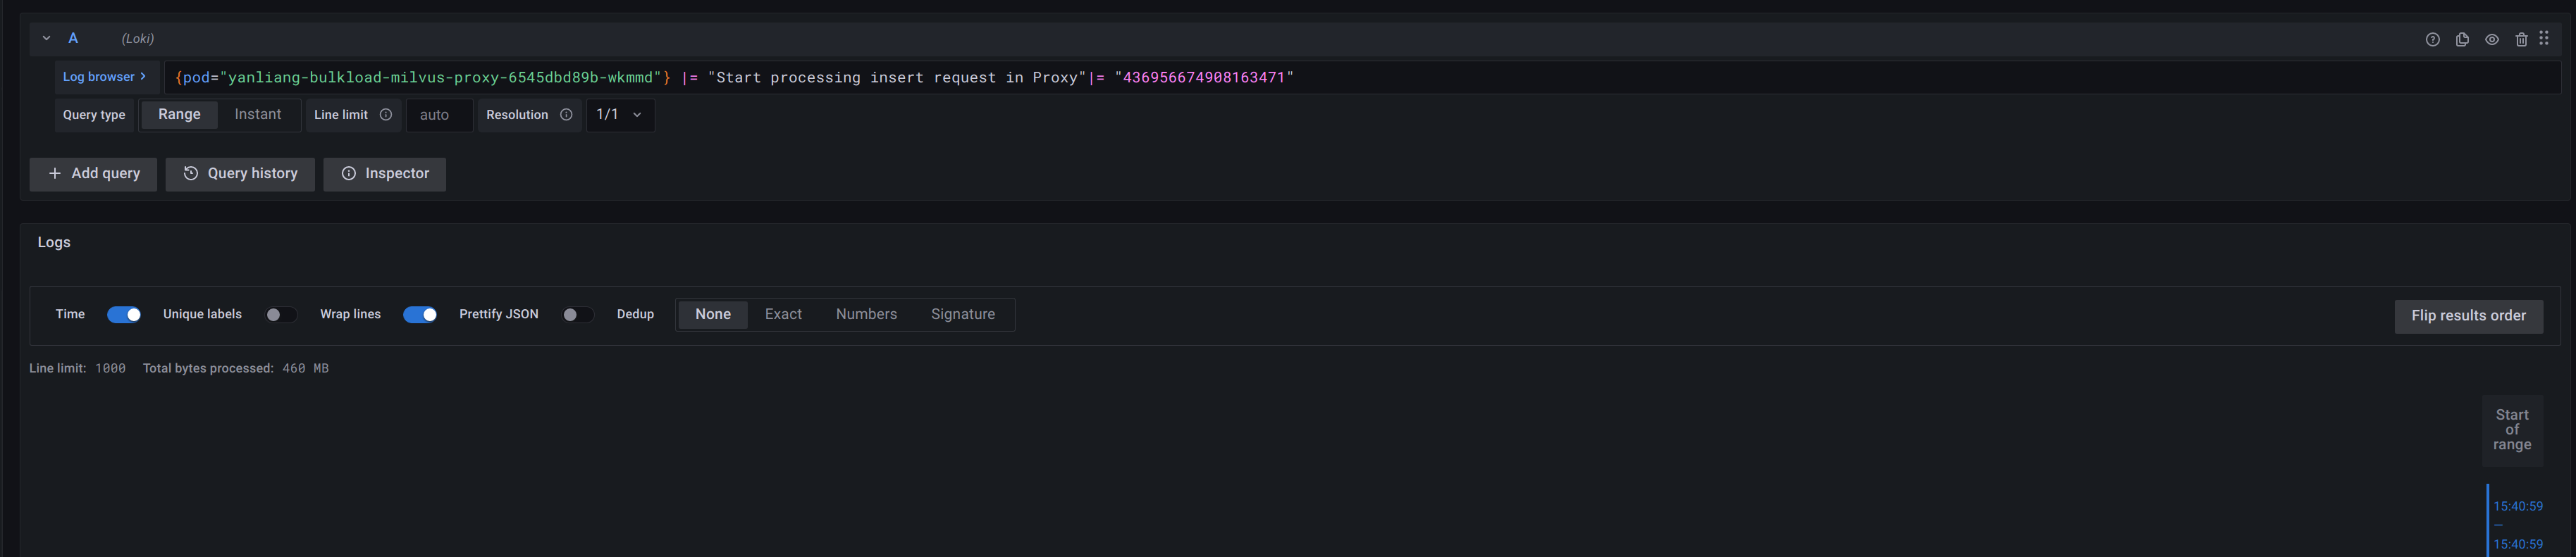Click the Flip results order button

click(x=2468, y=315)
